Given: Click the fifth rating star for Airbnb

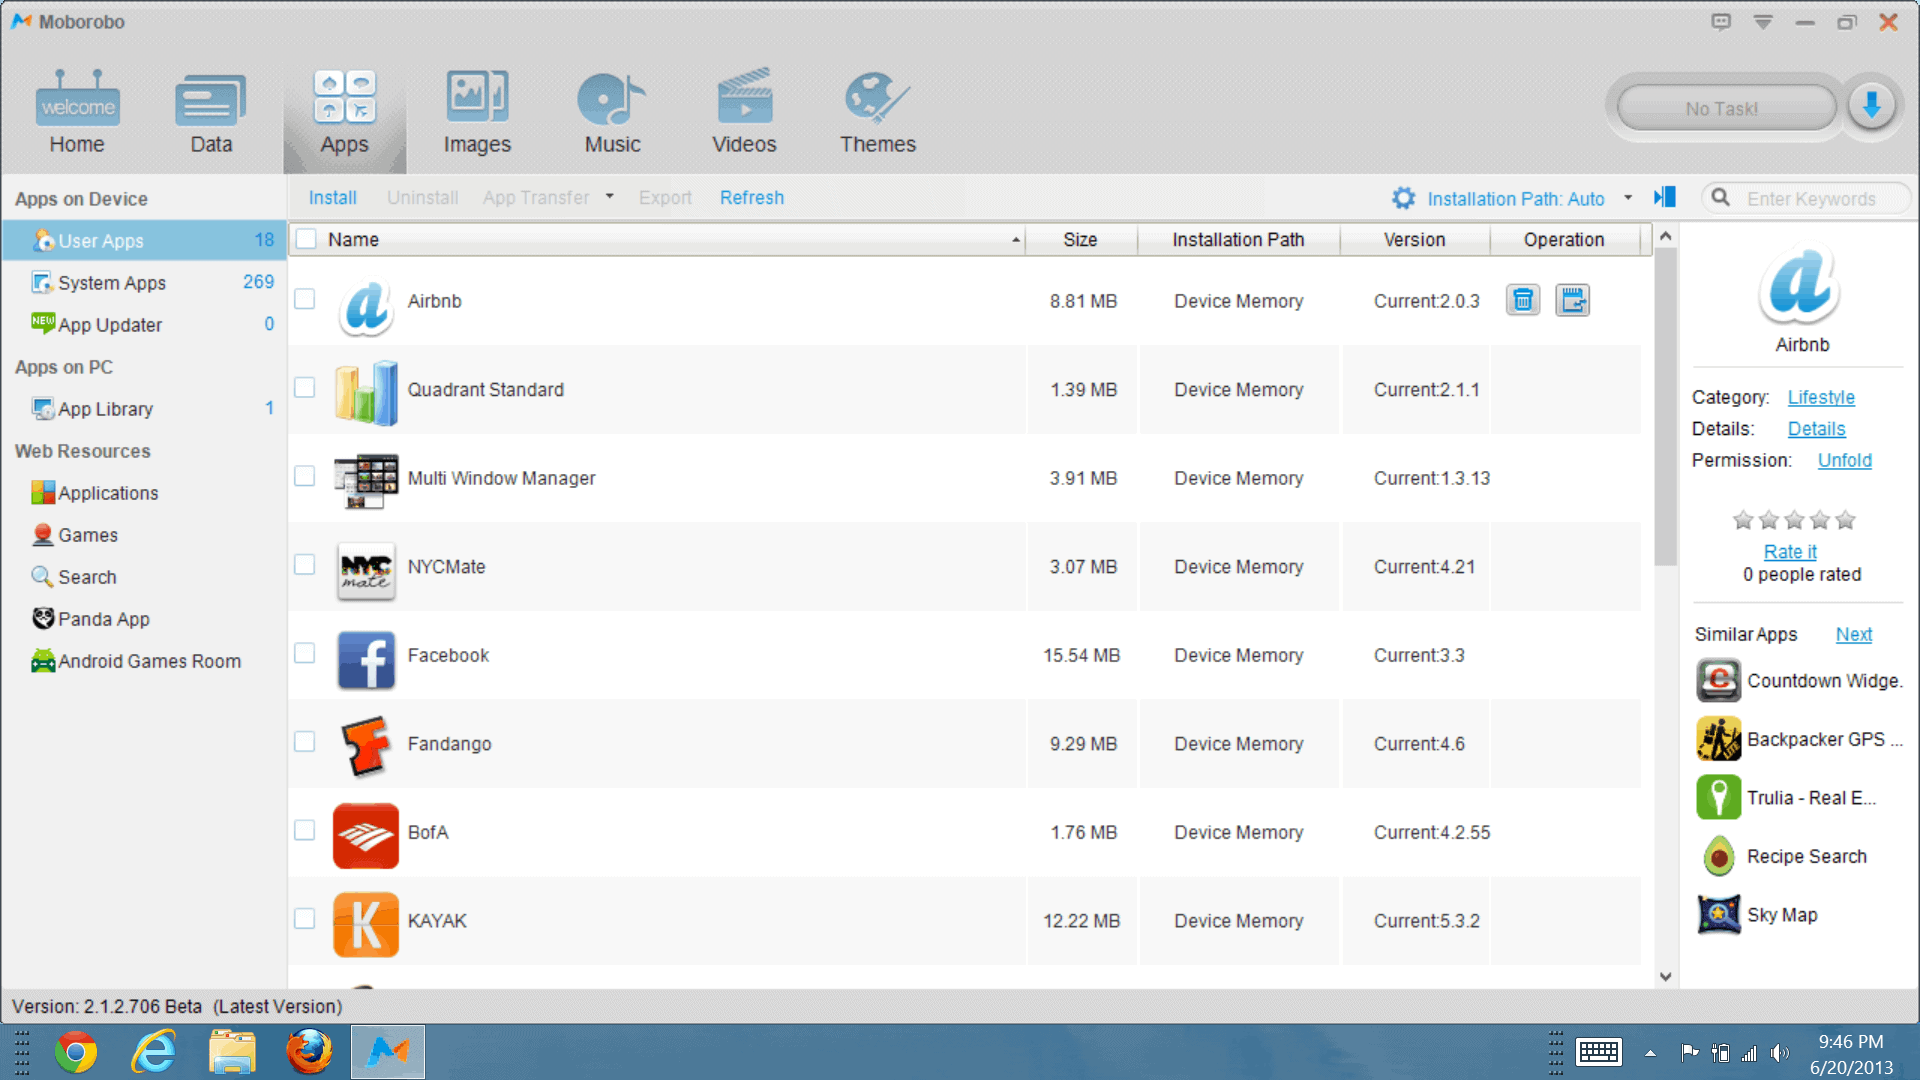Looking at the screenshot, I should [x=1845, y=520].
